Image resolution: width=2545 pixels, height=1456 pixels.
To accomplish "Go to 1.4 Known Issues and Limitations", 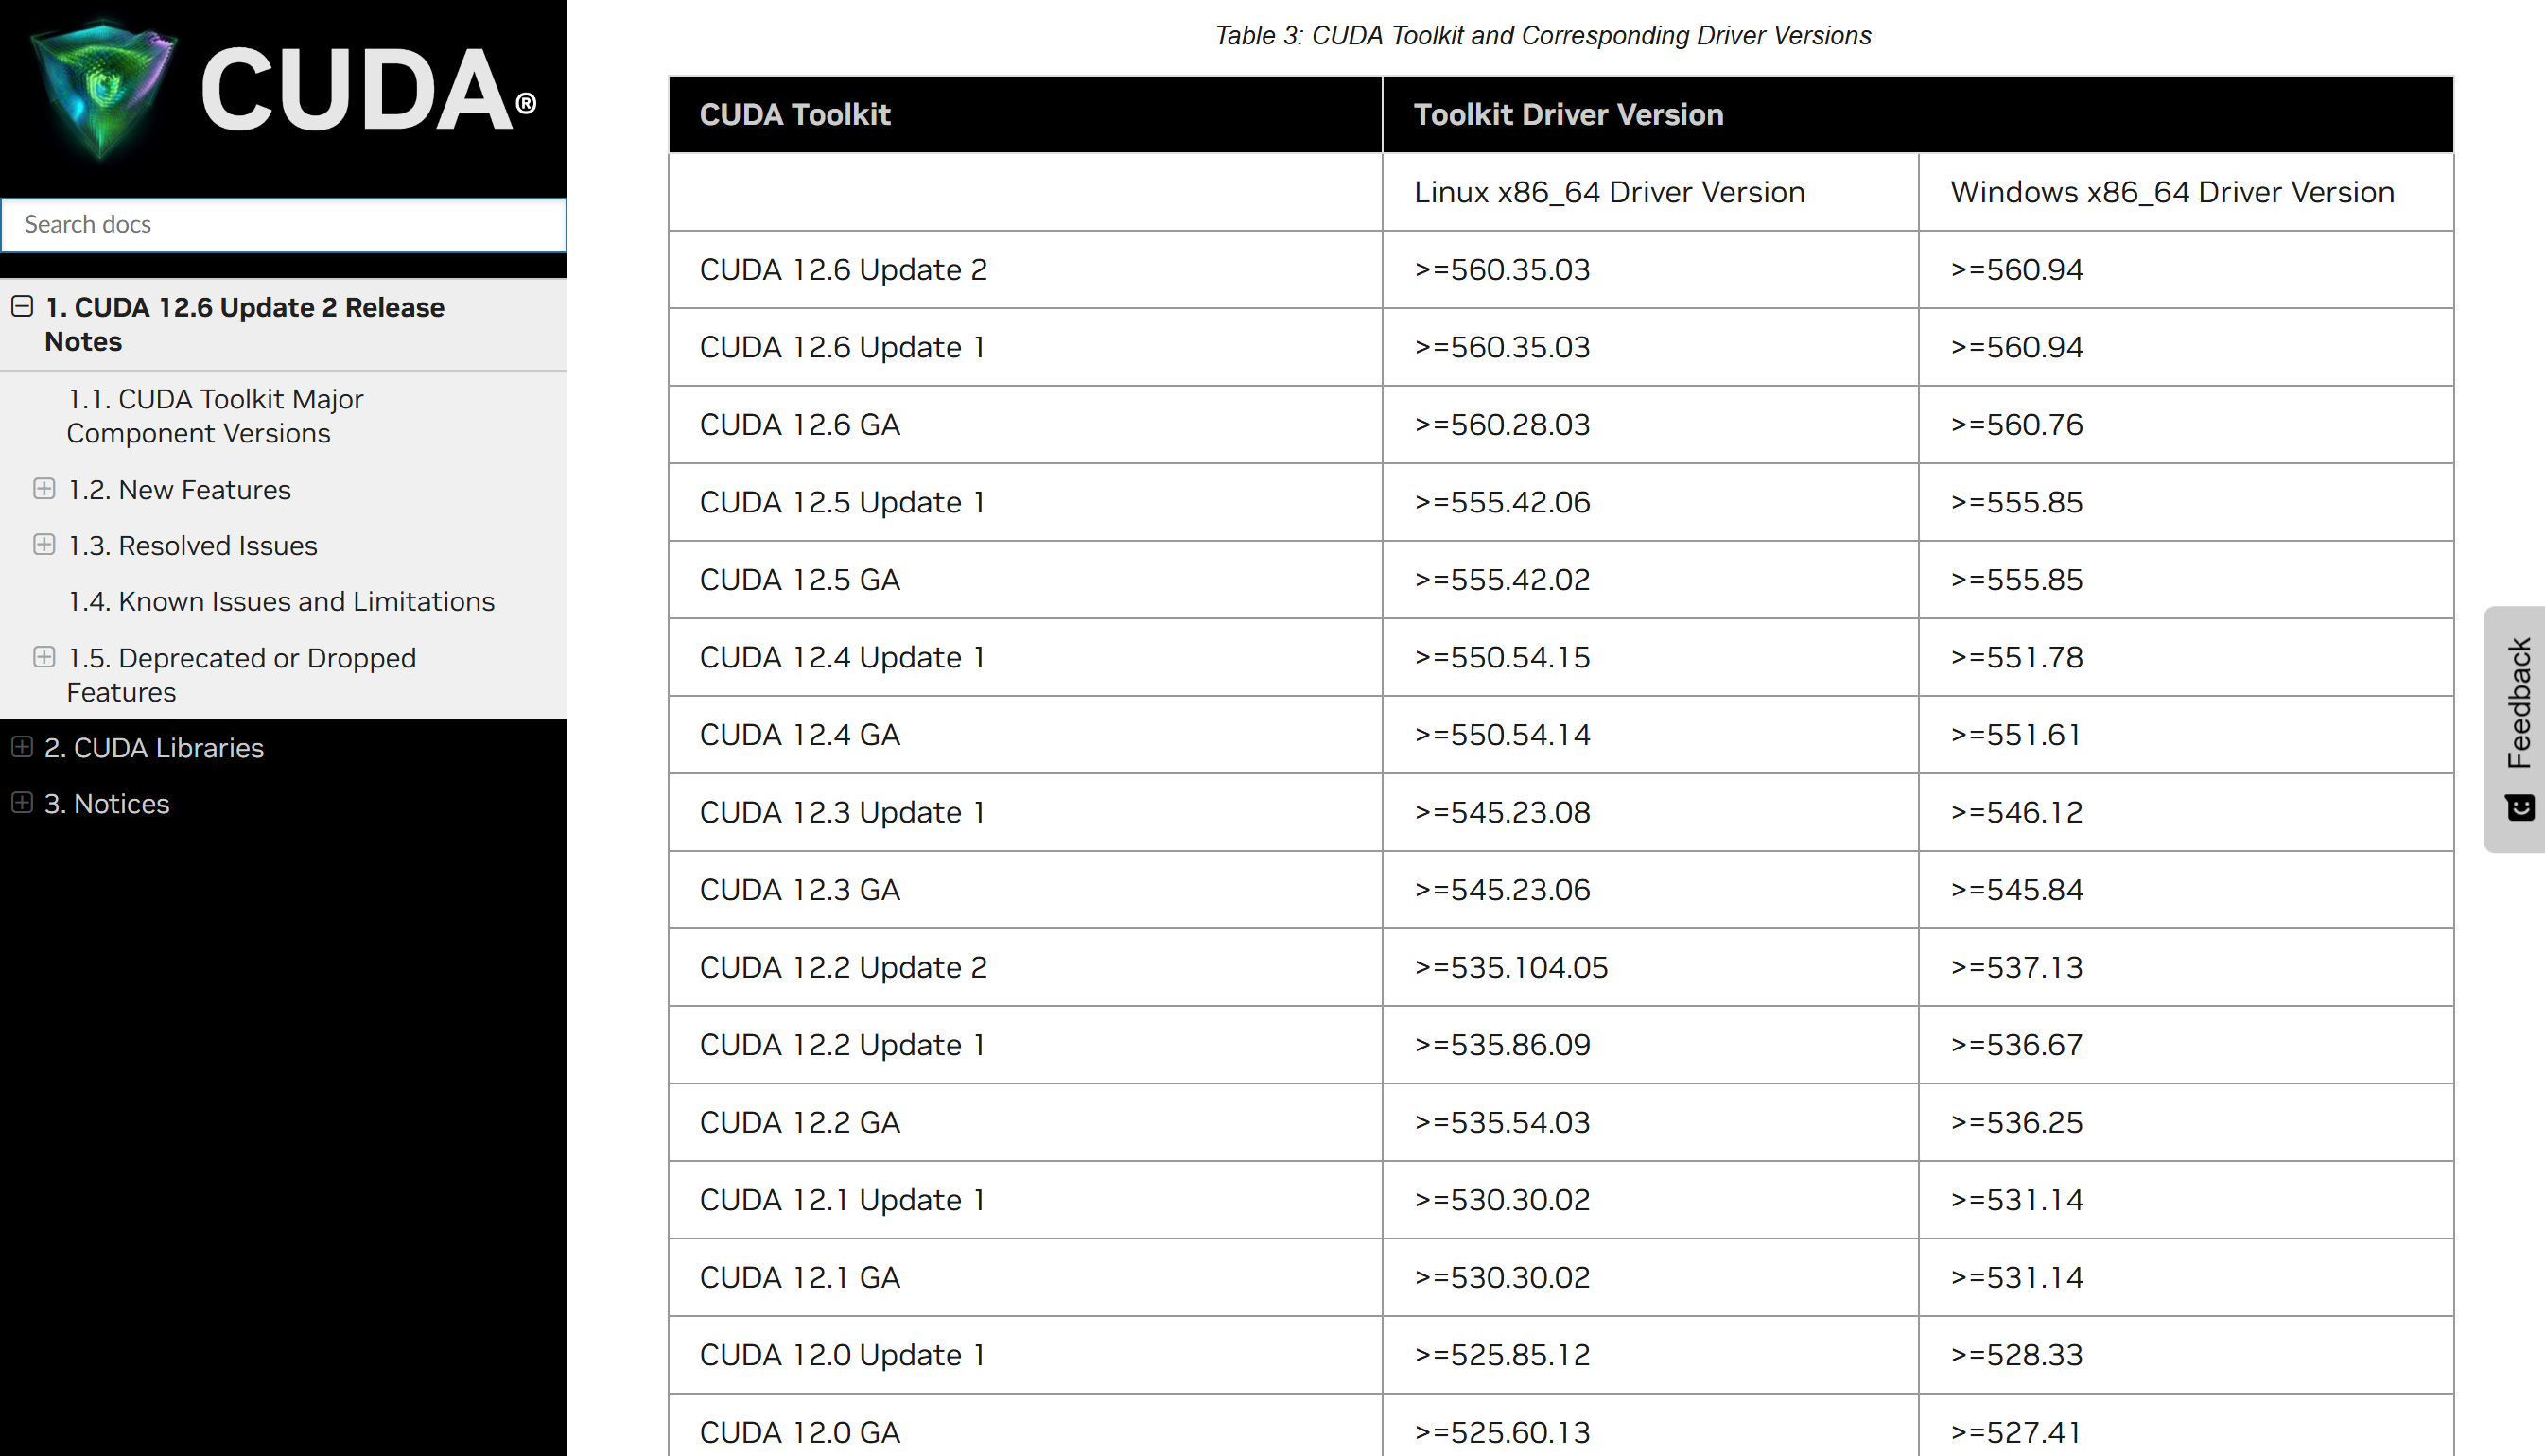I will (281, 601).
